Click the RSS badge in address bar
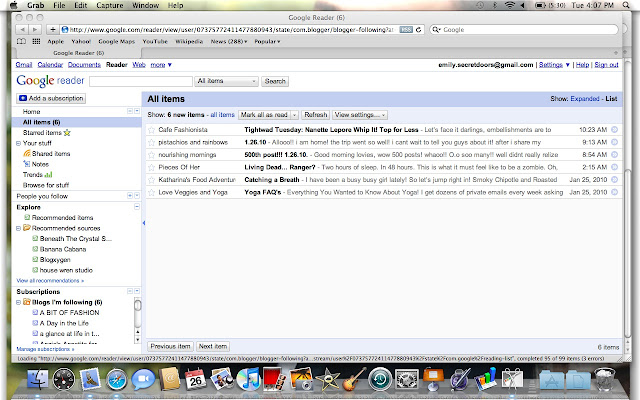Viewport: 640px width, 400px height. [406, 30]
